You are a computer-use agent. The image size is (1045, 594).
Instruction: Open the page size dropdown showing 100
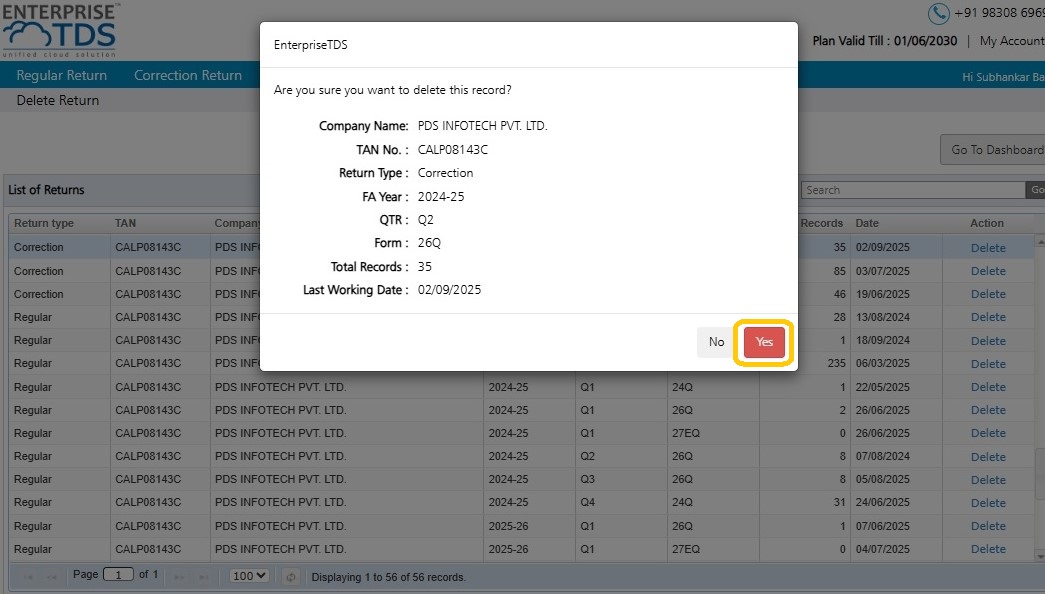pyautogui.click(x=249, y=576)
